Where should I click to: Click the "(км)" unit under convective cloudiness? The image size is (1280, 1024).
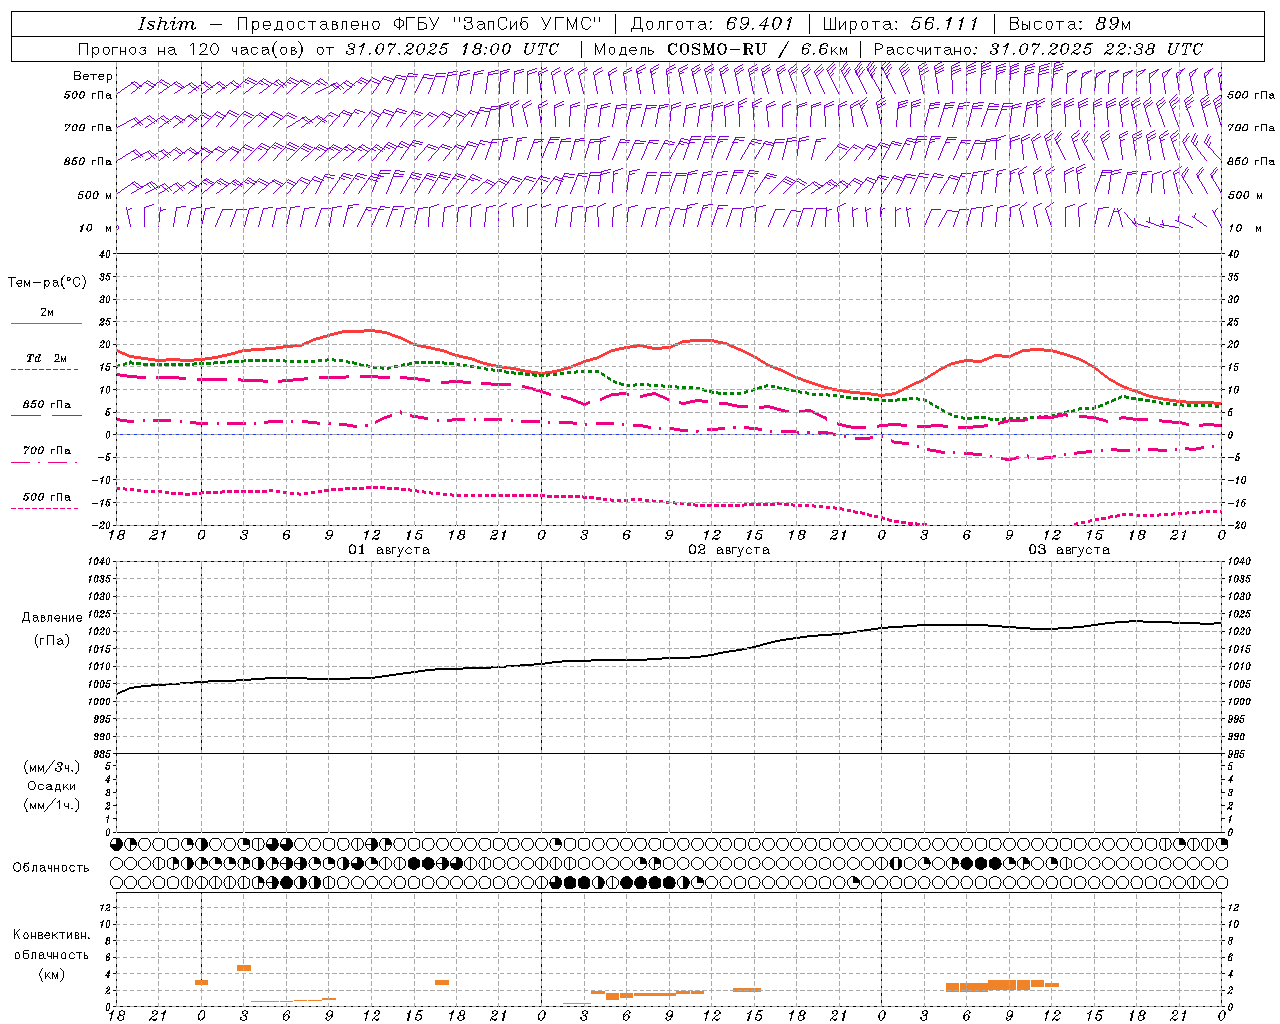(x=52, y=974)
